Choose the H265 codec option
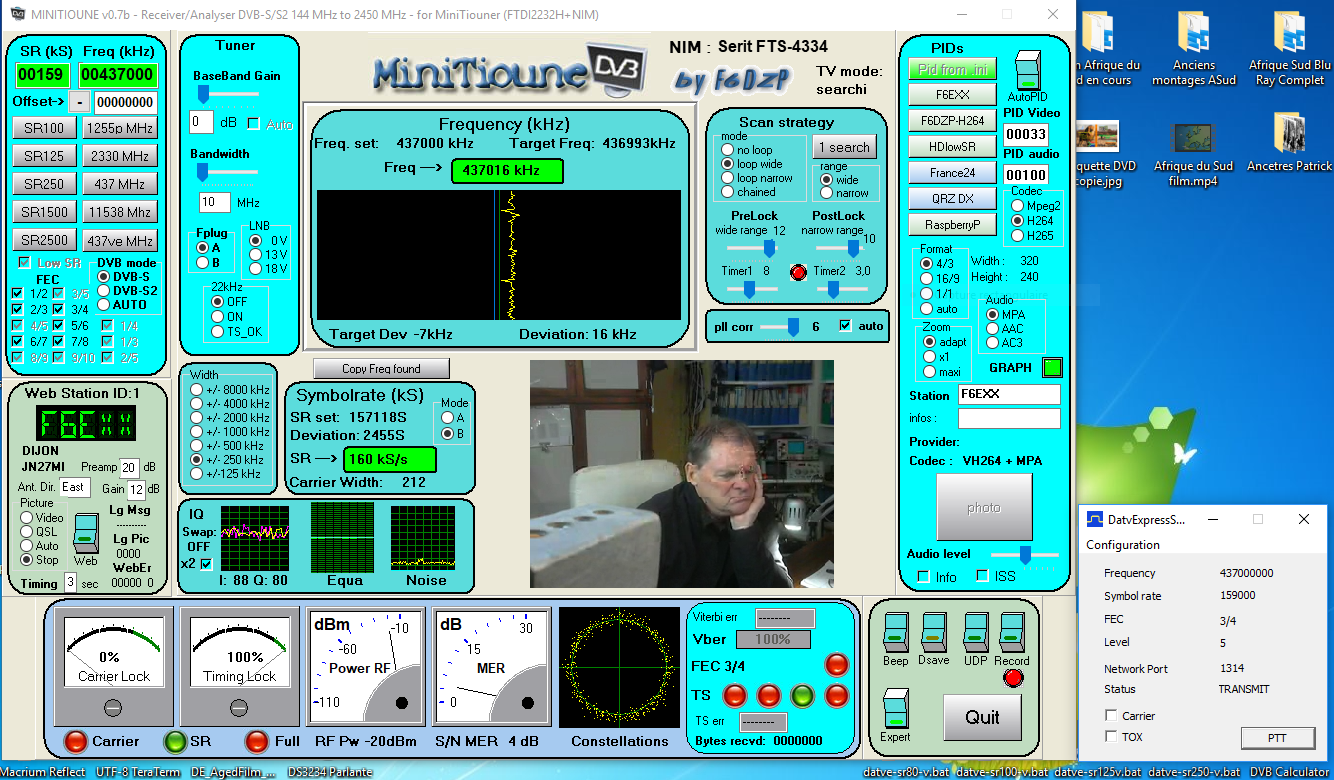 click(1018, 235)
